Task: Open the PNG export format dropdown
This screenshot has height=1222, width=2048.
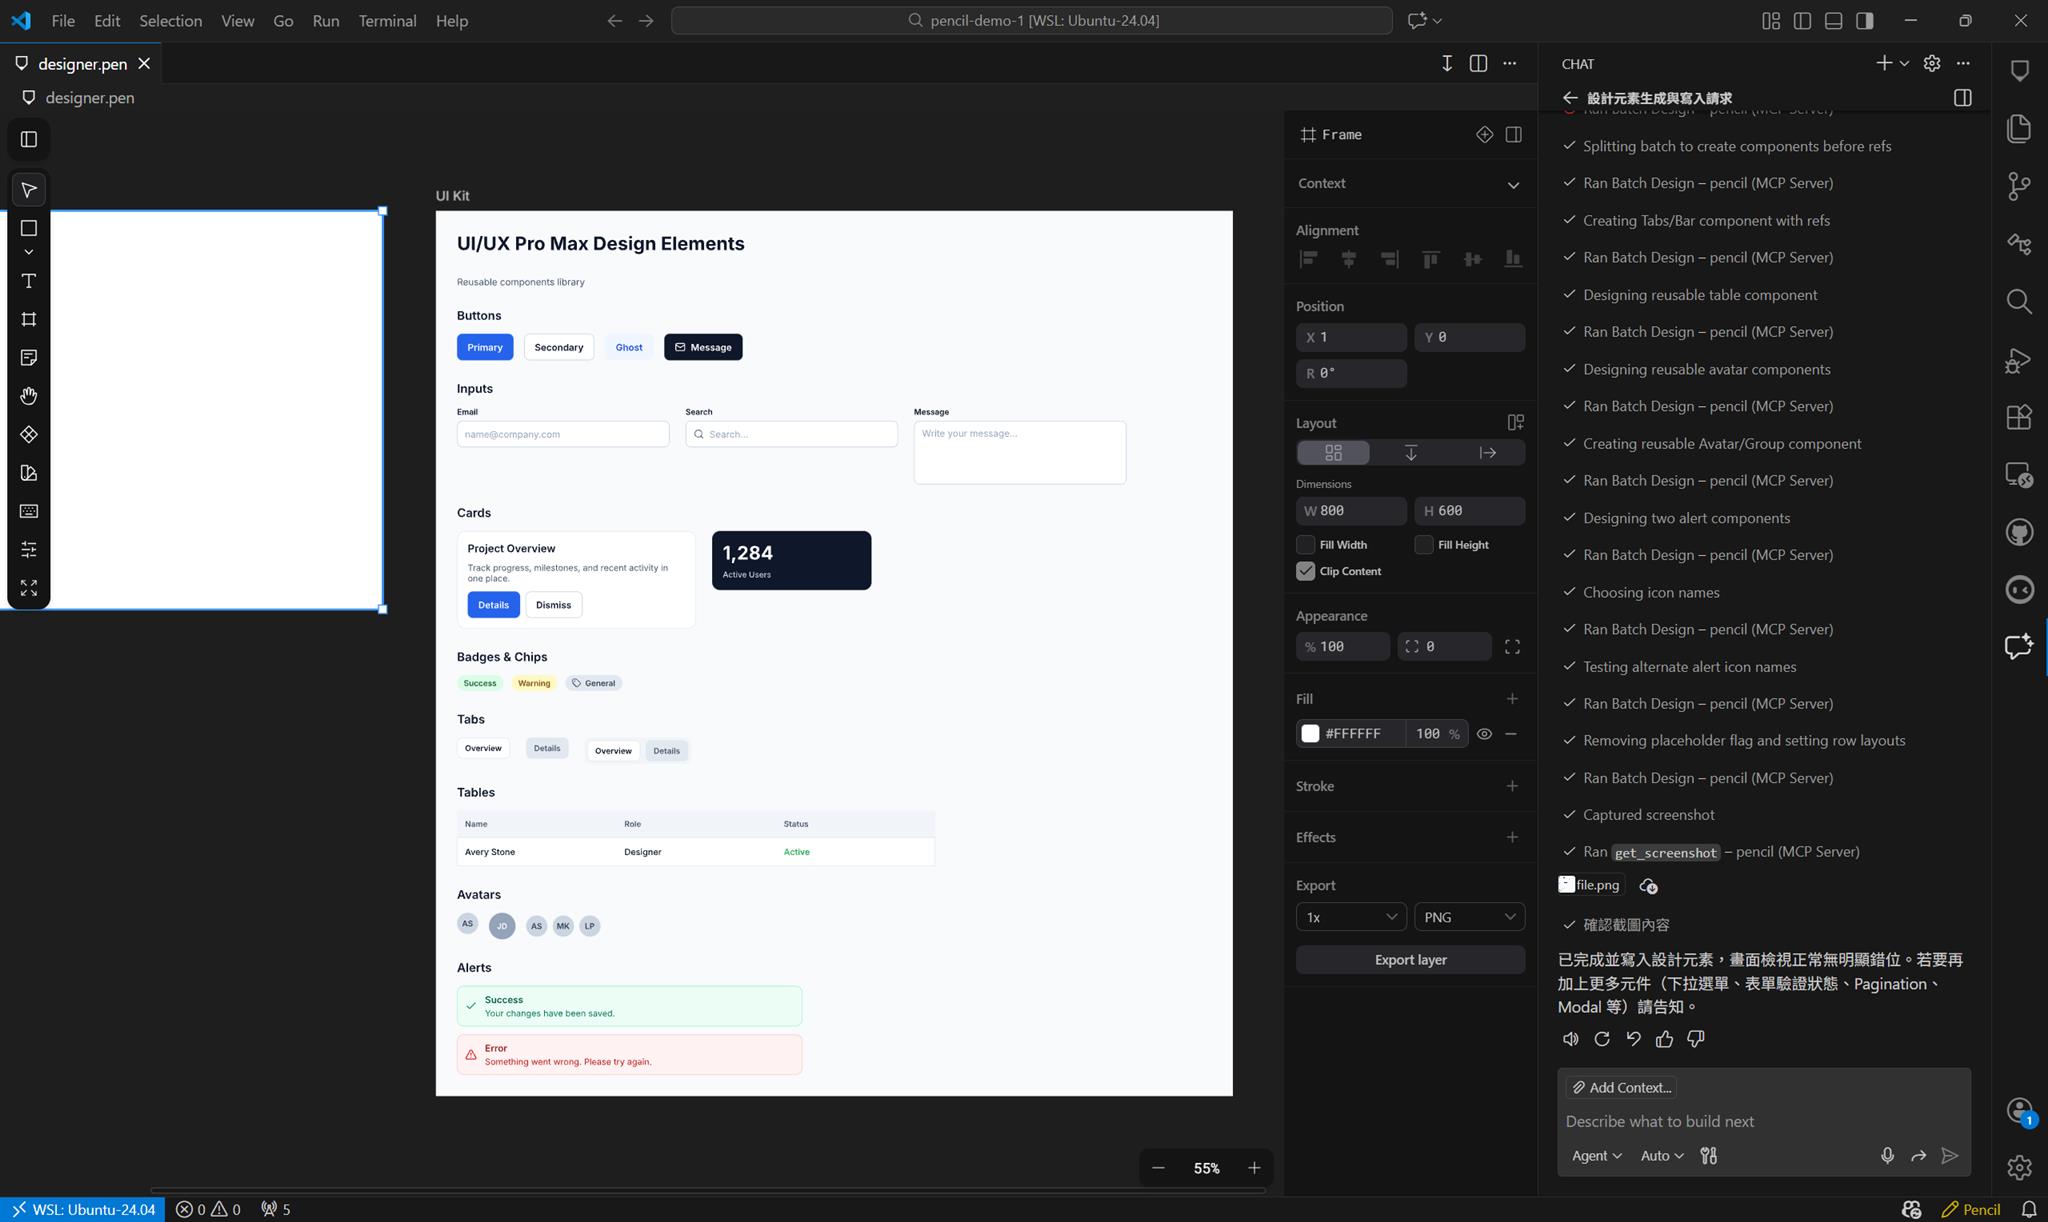Action: tap(1469, 917)
